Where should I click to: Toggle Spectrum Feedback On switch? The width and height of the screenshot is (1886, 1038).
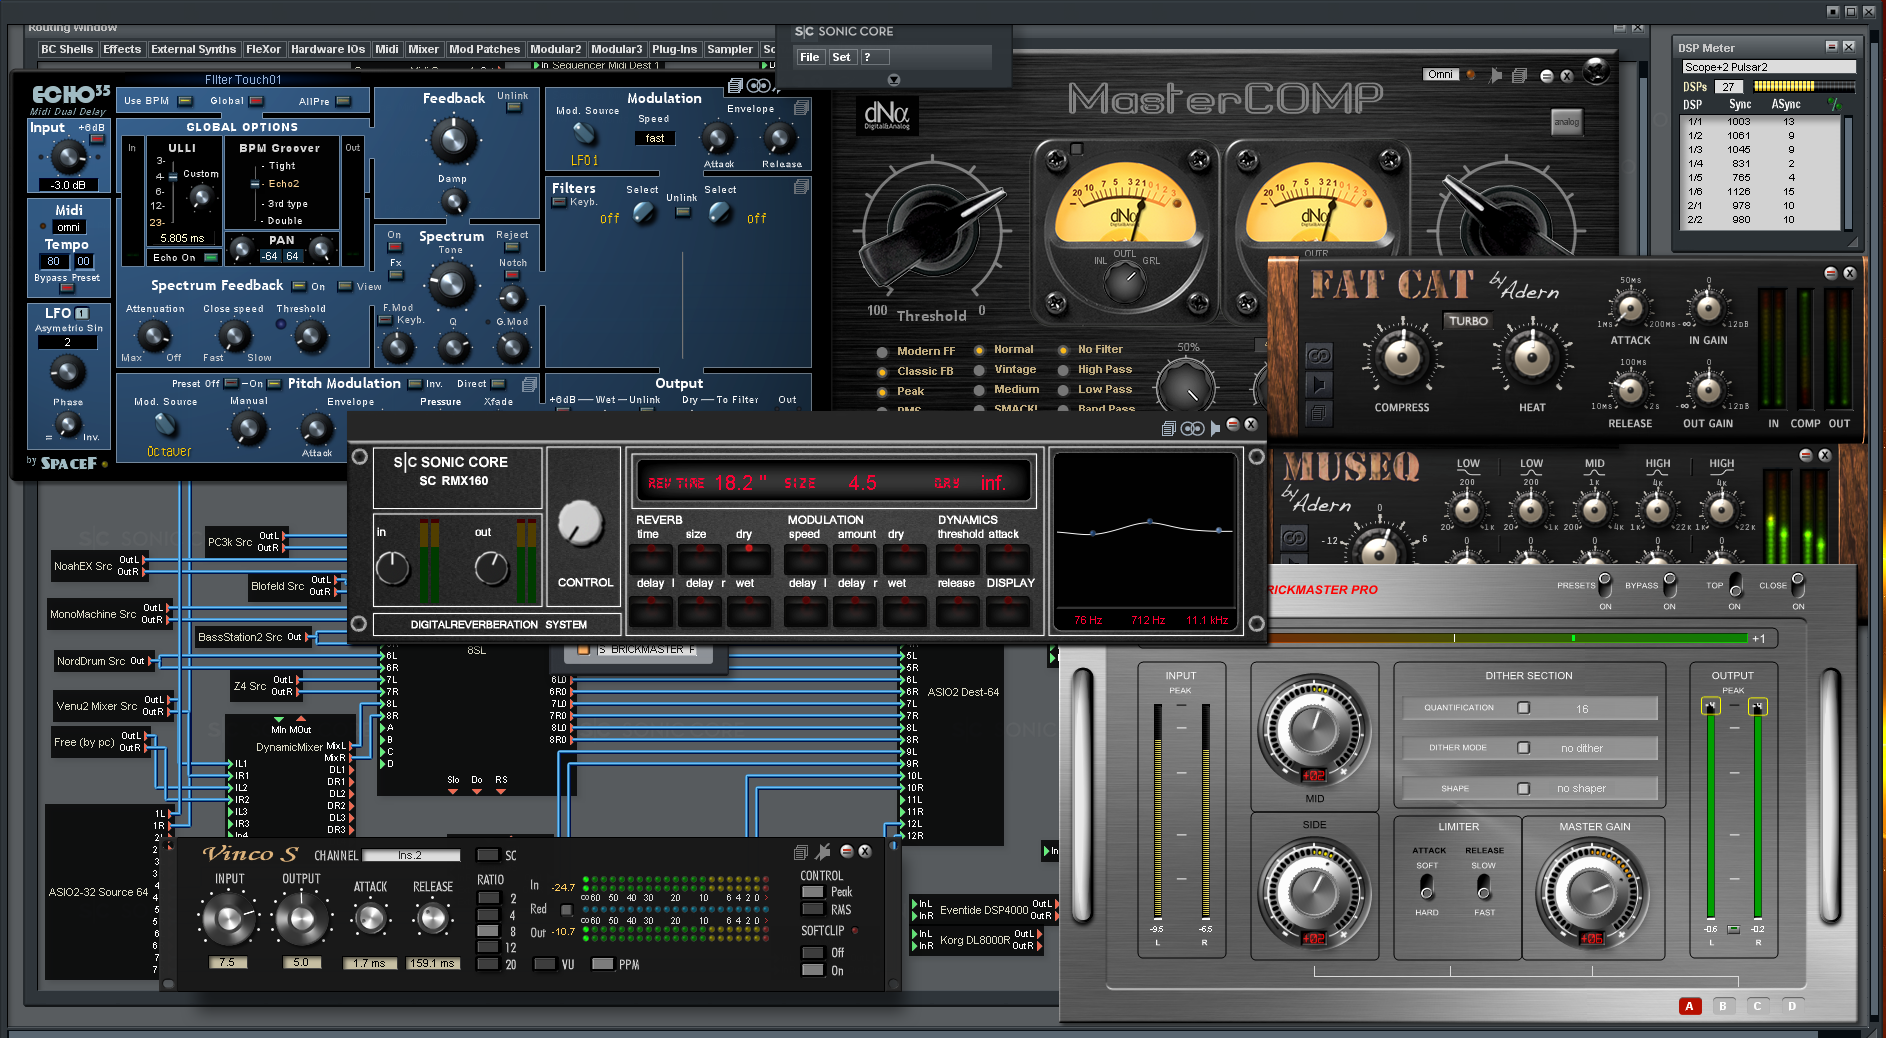pyautogui.click(x=299, y=286)
